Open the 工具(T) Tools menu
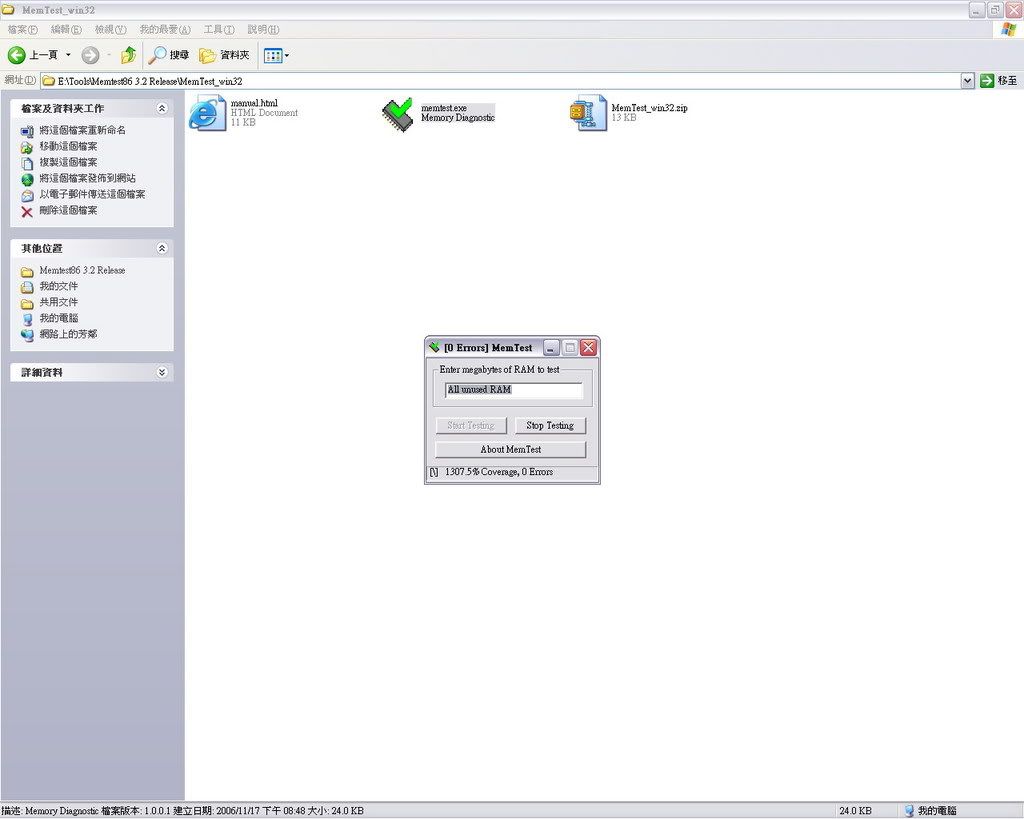This screenshot has height=819, width=1024. point(219,29)
